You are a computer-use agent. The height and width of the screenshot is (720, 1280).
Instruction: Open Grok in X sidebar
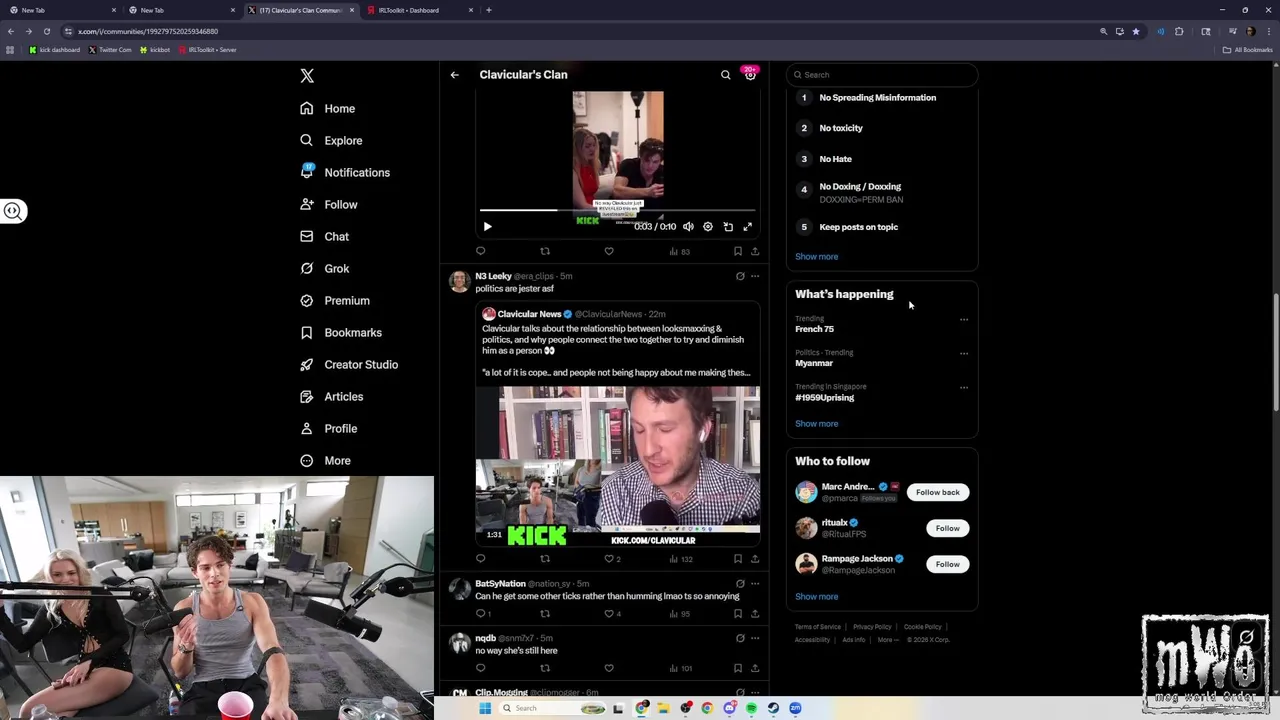(324, 268)
